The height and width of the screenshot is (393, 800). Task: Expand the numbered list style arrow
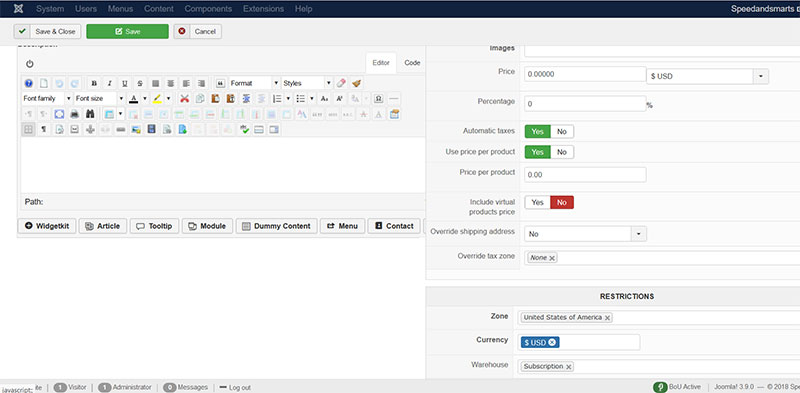pos(288,99)
